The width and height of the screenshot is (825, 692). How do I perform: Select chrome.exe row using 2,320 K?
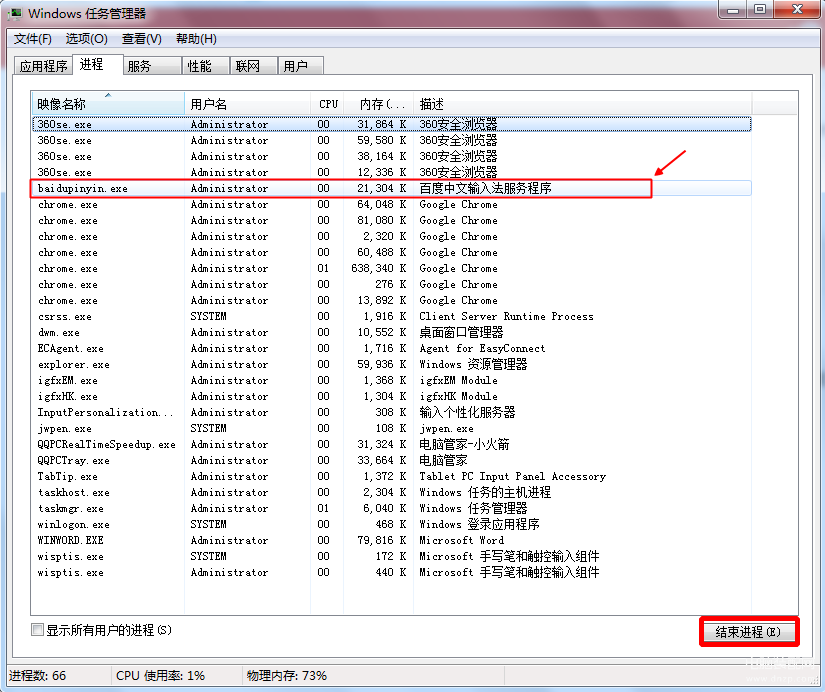coord(391,236)
